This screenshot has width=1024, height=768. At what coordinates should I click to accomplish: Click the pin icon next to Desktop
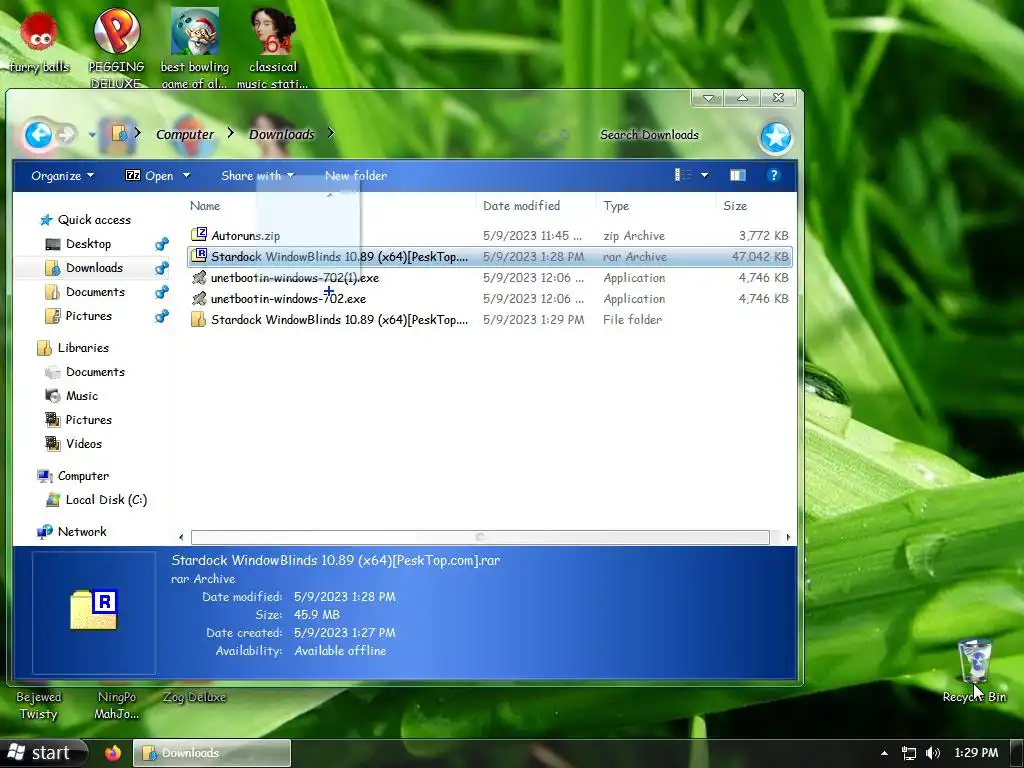pyautogui.click(x=161, y=244)
